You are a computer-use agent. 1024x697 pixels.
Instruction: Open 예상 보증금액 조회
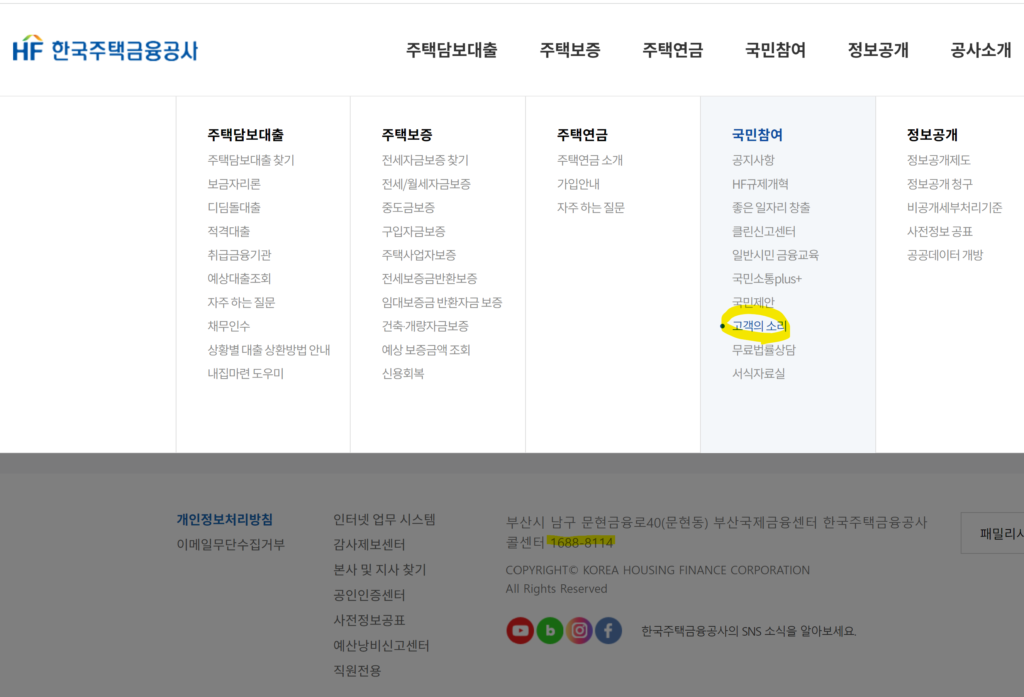coord(426,349)
